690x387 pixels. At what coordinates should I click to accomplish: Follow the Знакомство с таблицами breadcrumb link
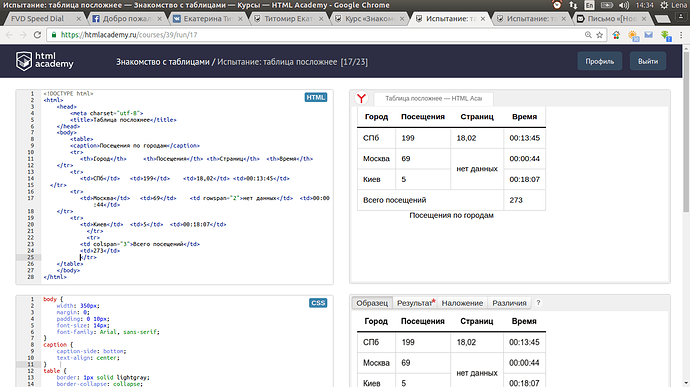click(x=162, y=62)
